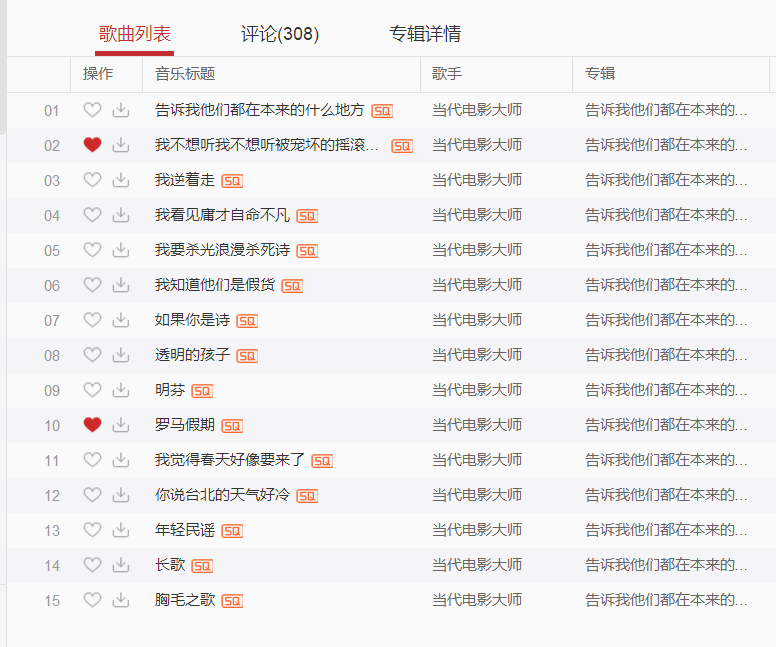Click SQ badge of 透明的孩子
This screenshot has width=776, height=647.
247,356
